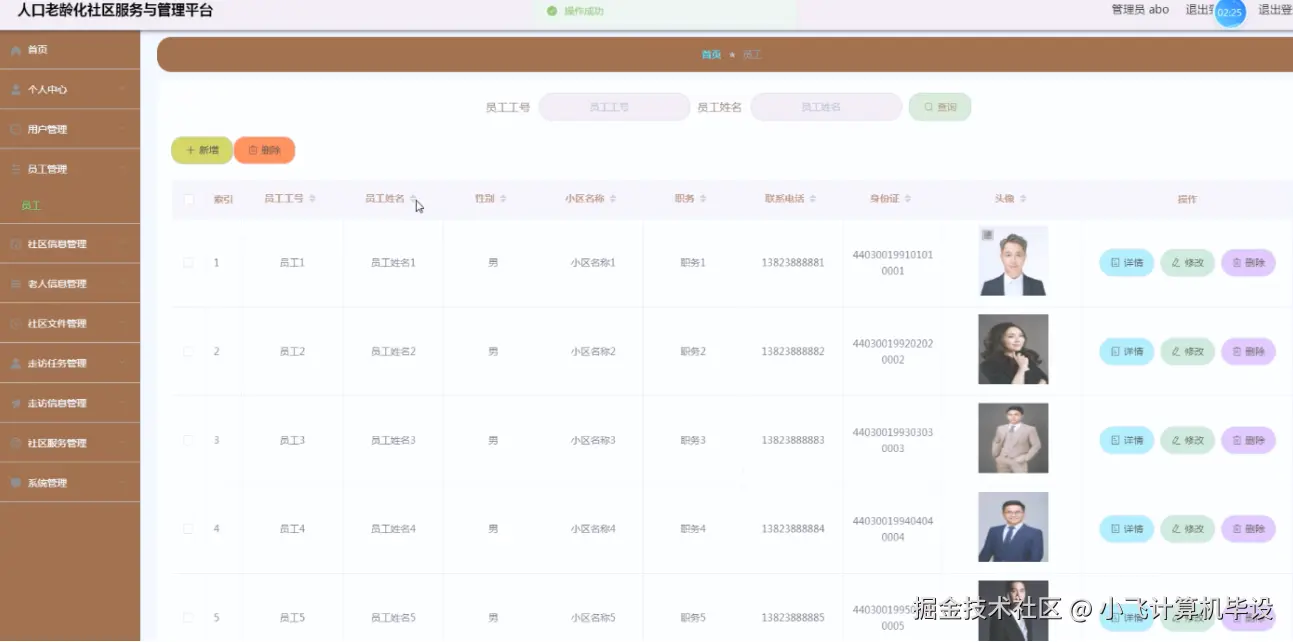This screenshot has height=642, width=1293.
Task: Click the avatar photo of 员工姓名2
Action: coord(1013,349)
